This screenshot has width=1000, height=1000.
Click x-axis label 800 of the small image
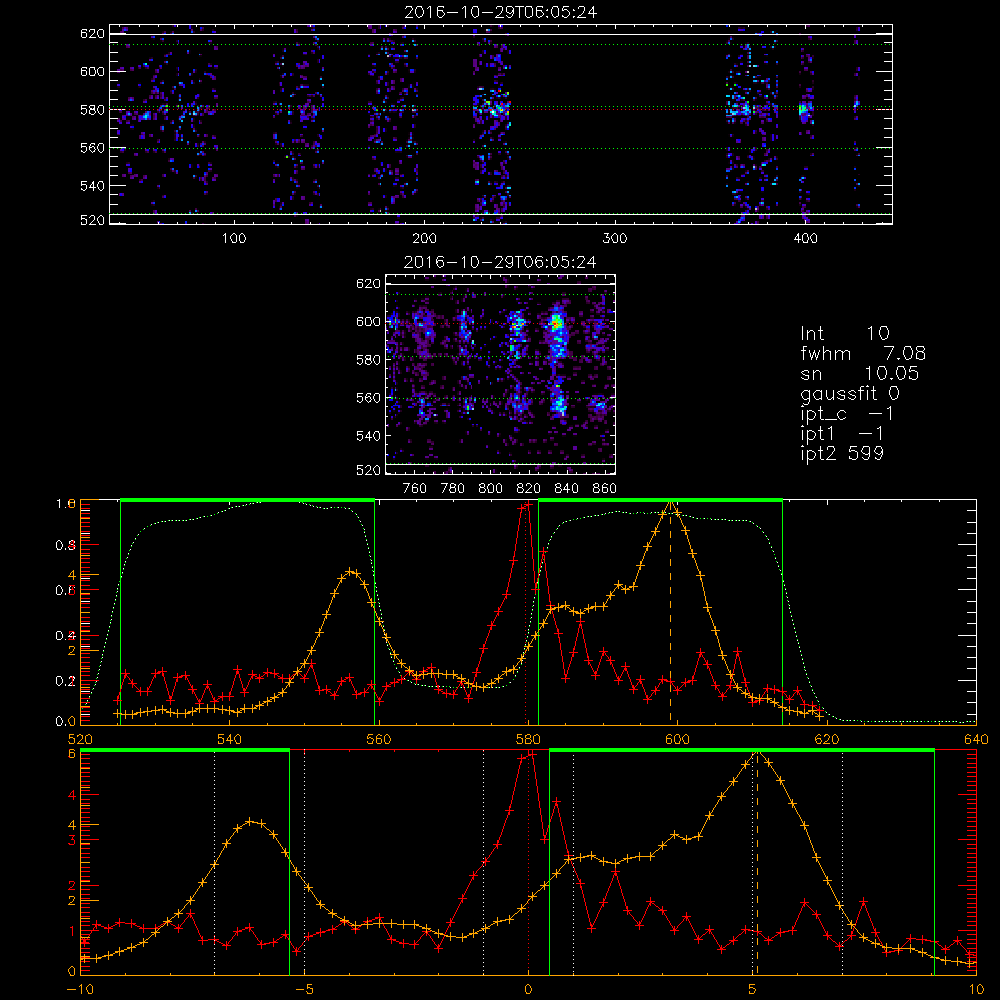tap(490, 489)
